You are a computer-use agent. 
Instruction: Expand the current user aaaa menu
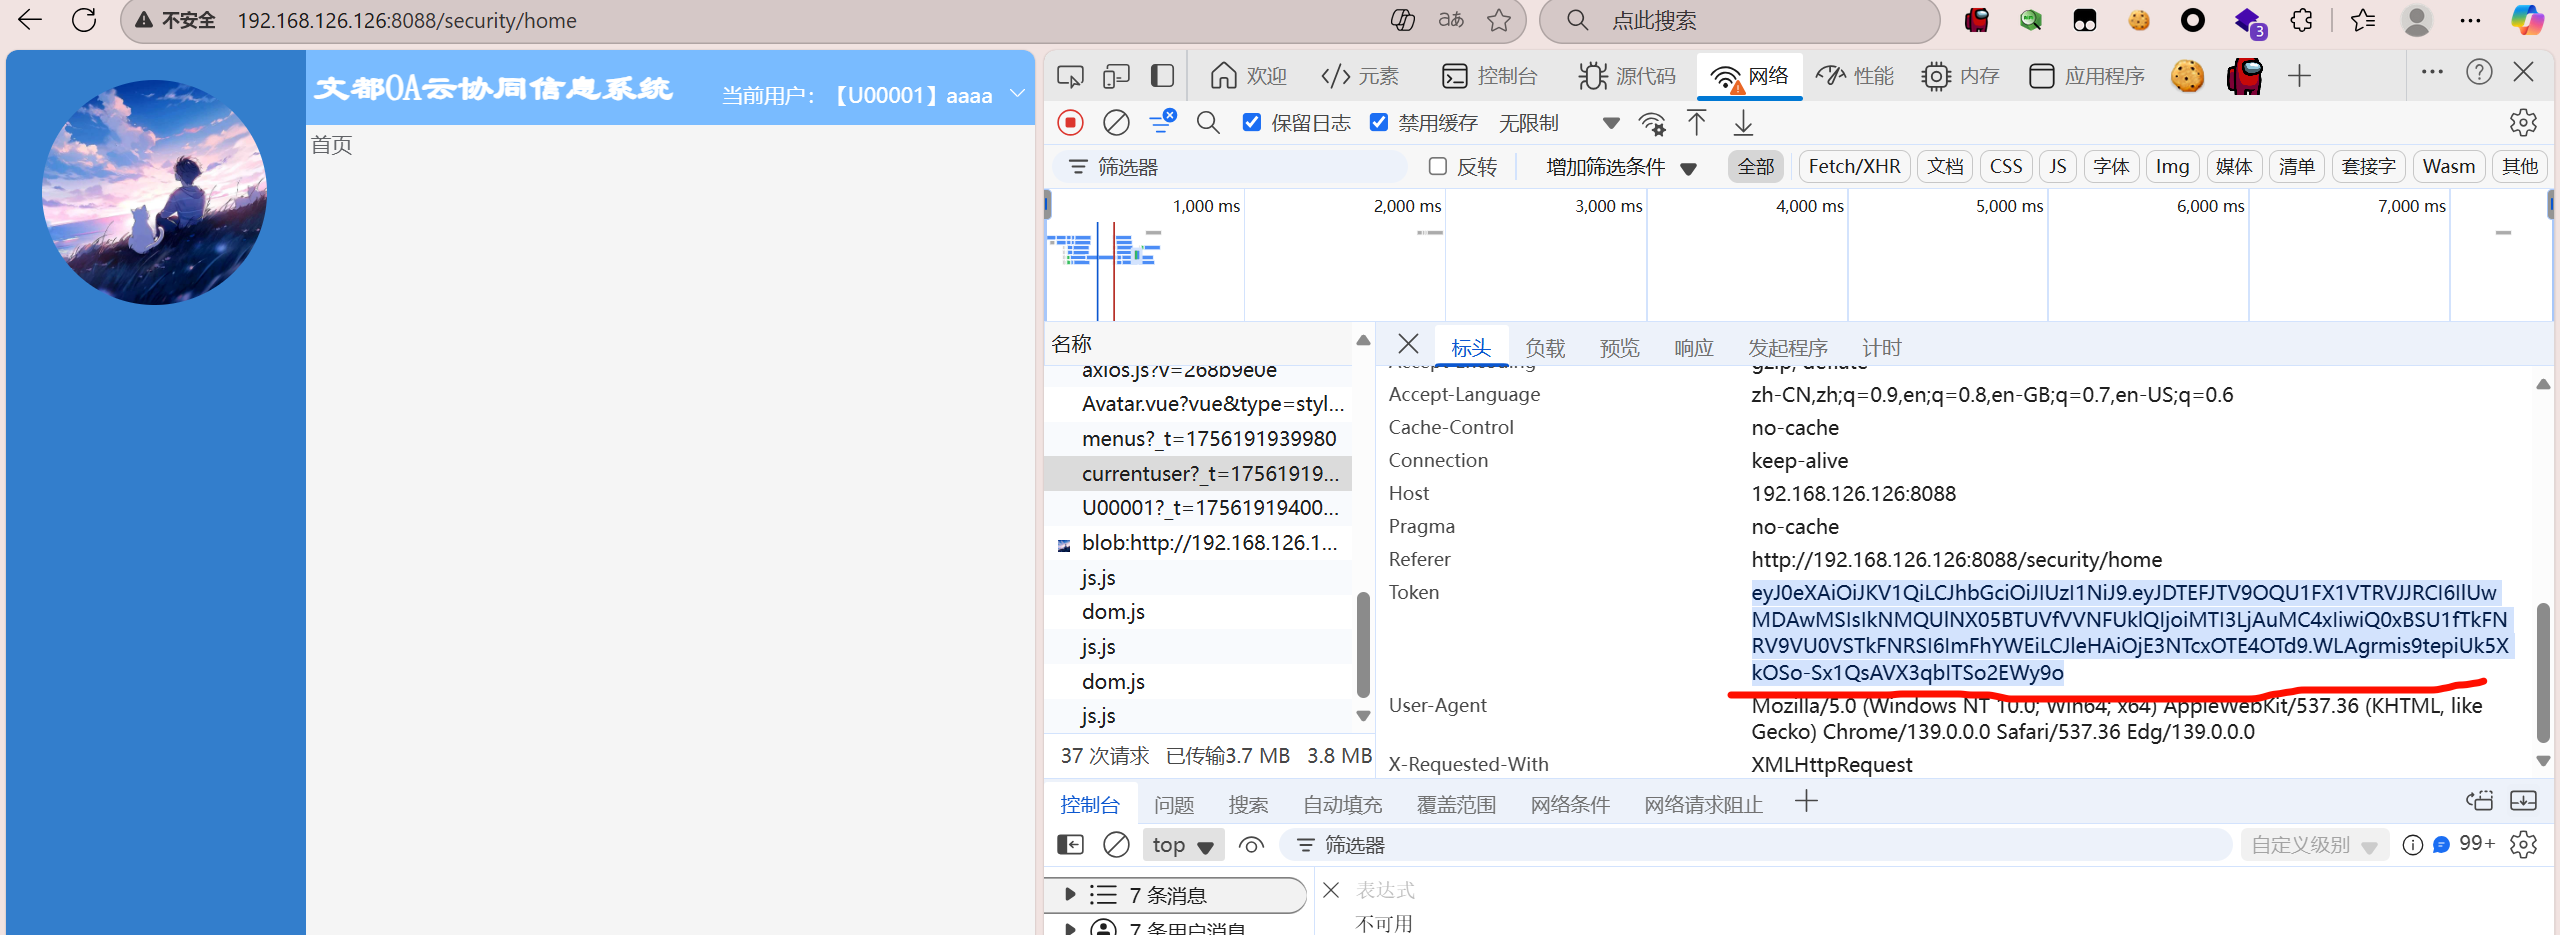click(x=1017, y=94)
